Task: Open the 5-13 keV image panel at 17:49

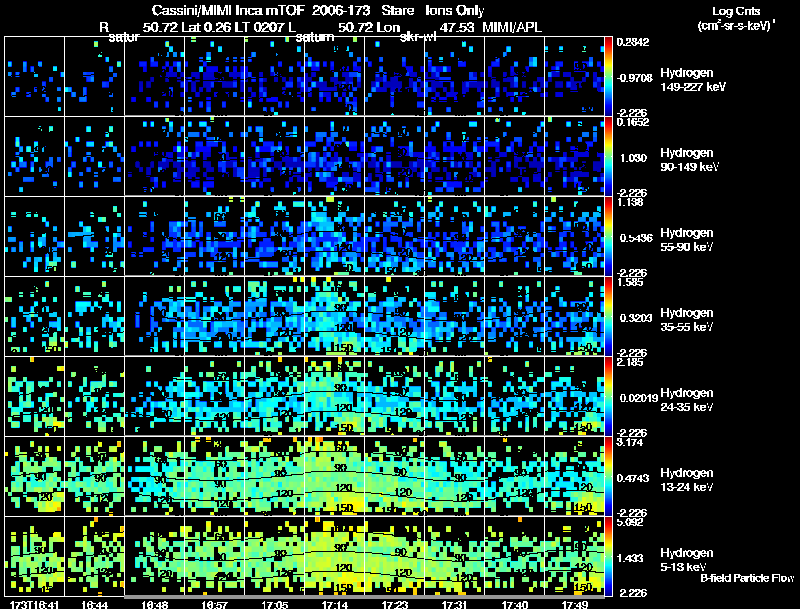Action: click(x=575, y=556)
